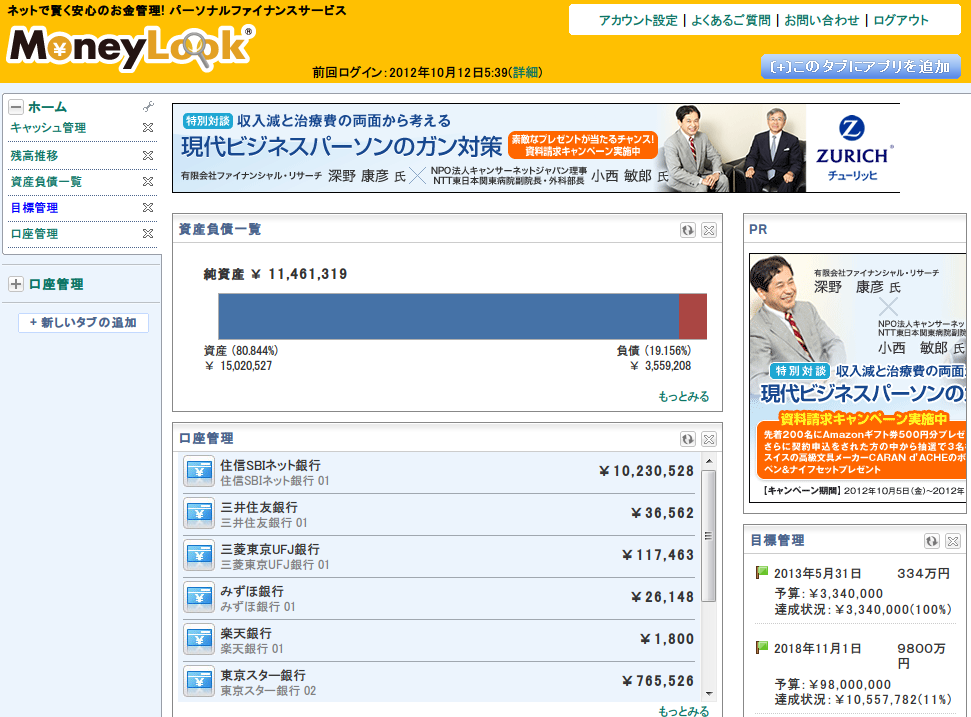The height and width of the screenshot is (717, 971).
Task: Open お問い合わせ in the header
Action: click(x=822, y=20)
